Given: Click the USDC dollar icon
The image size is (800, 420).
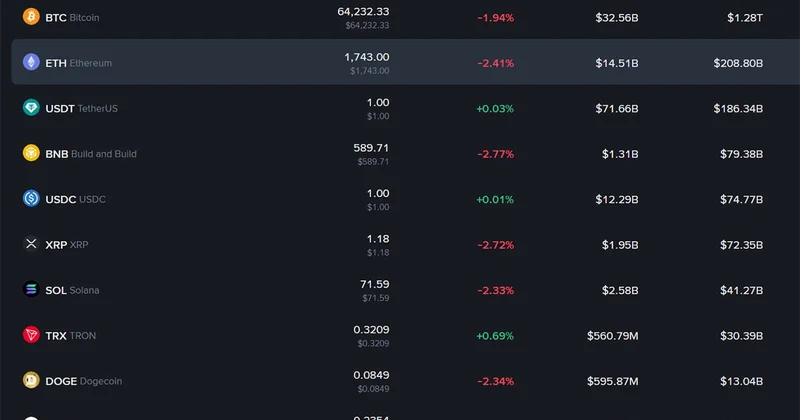Looking at the screenshot, I should (31, 199).
